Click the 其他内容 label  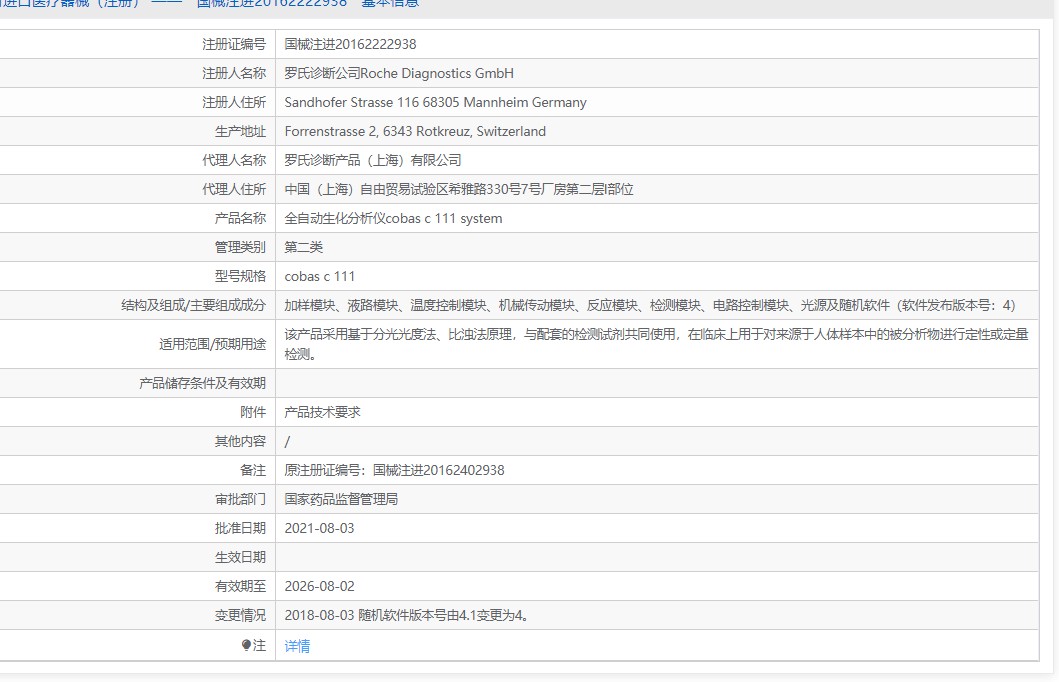point(240,441)
